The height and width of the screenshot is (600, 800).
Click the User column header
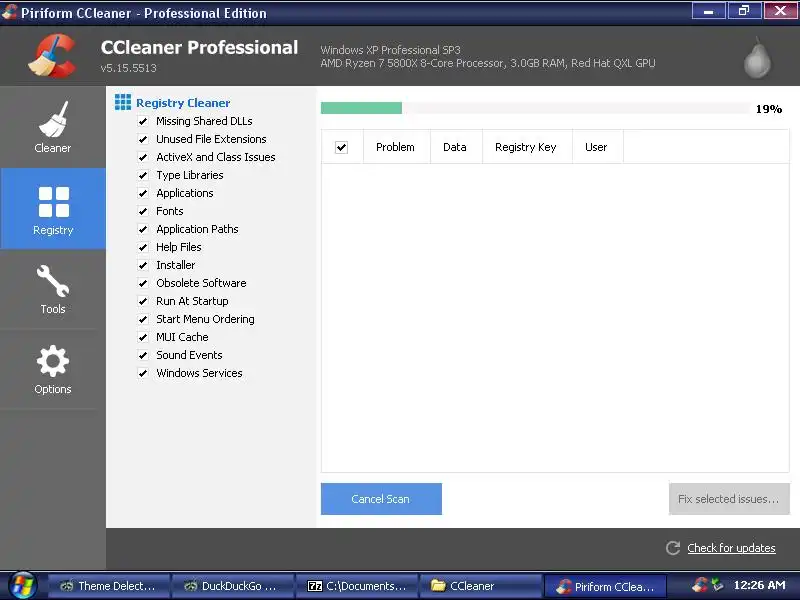pyautogui.click(x=597, y=147)
